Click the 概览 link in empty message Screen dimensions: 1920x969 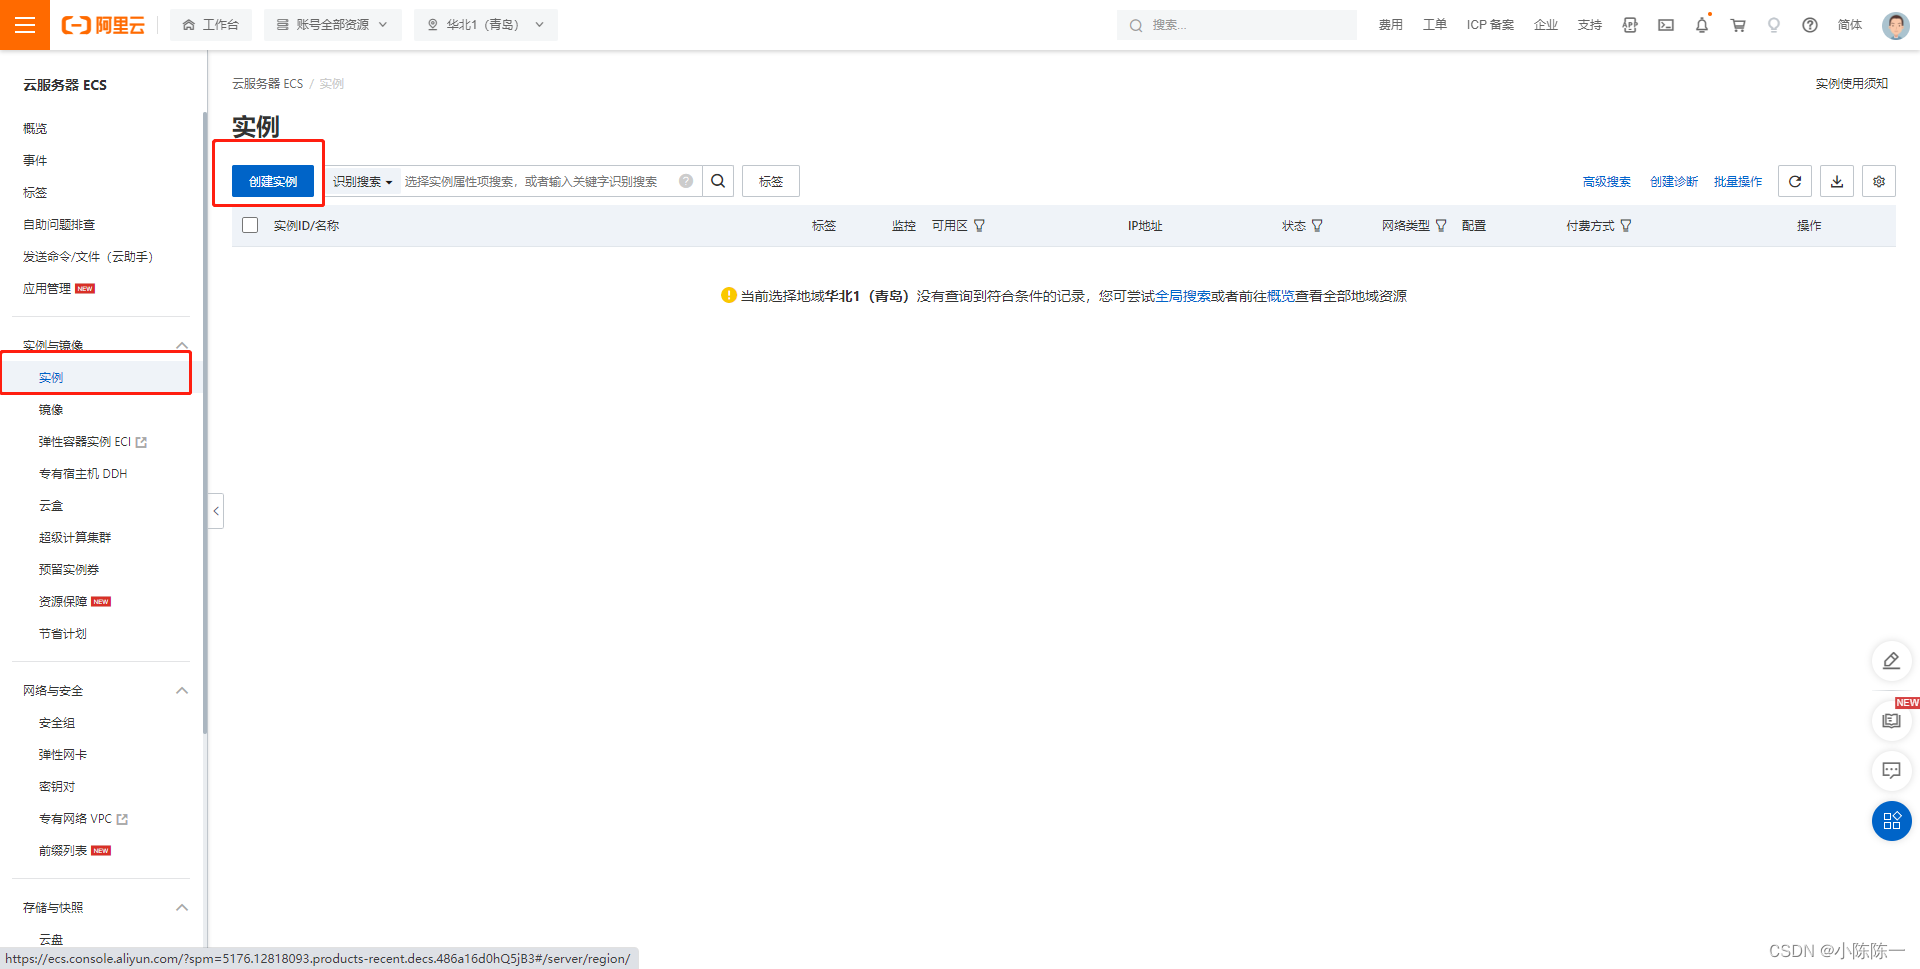coord(1281,296)
